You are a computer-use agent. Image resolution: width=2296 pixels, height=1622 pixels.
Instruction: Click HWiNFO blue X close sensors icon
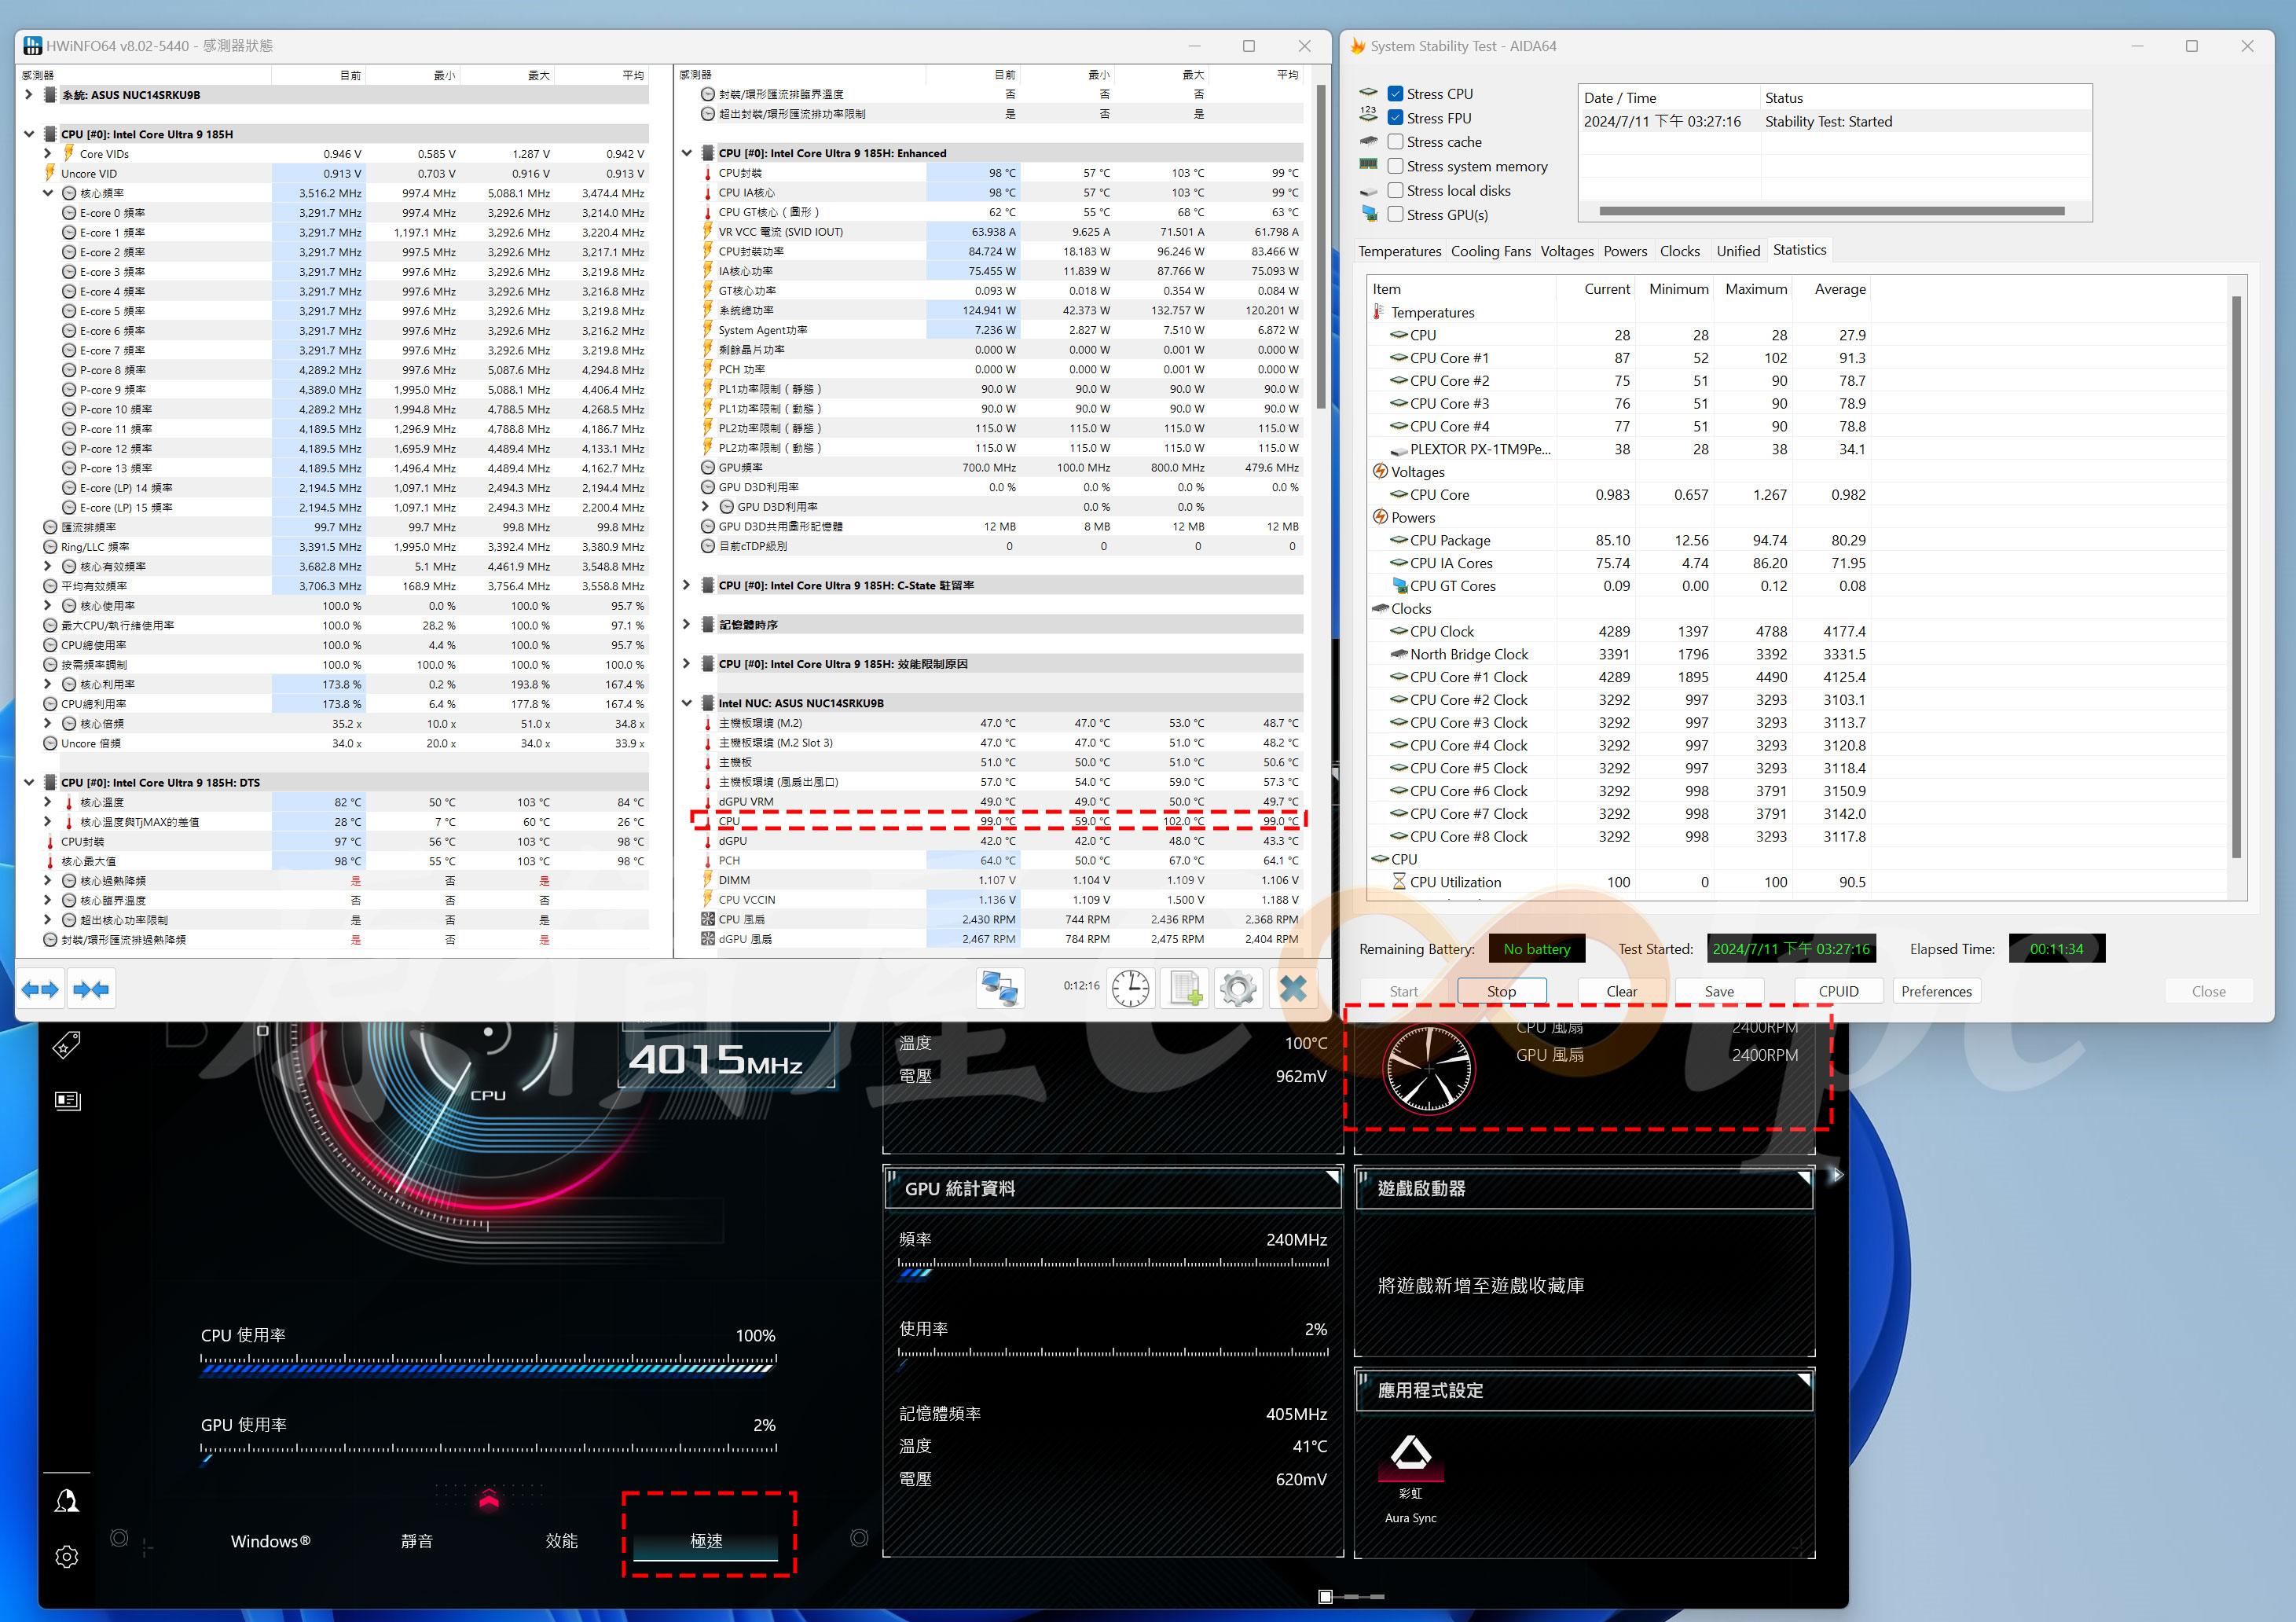(x=1293, y=989)
